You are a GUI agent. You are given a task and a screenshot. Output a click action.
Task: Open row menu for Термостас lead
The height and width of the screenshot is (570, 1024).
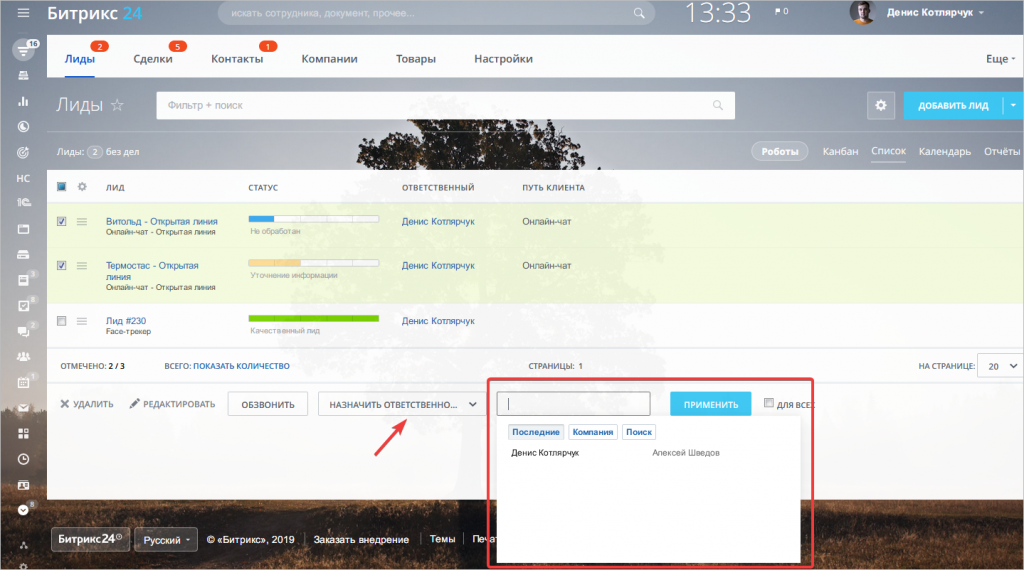pyautogui.click(x=82, y=266)
